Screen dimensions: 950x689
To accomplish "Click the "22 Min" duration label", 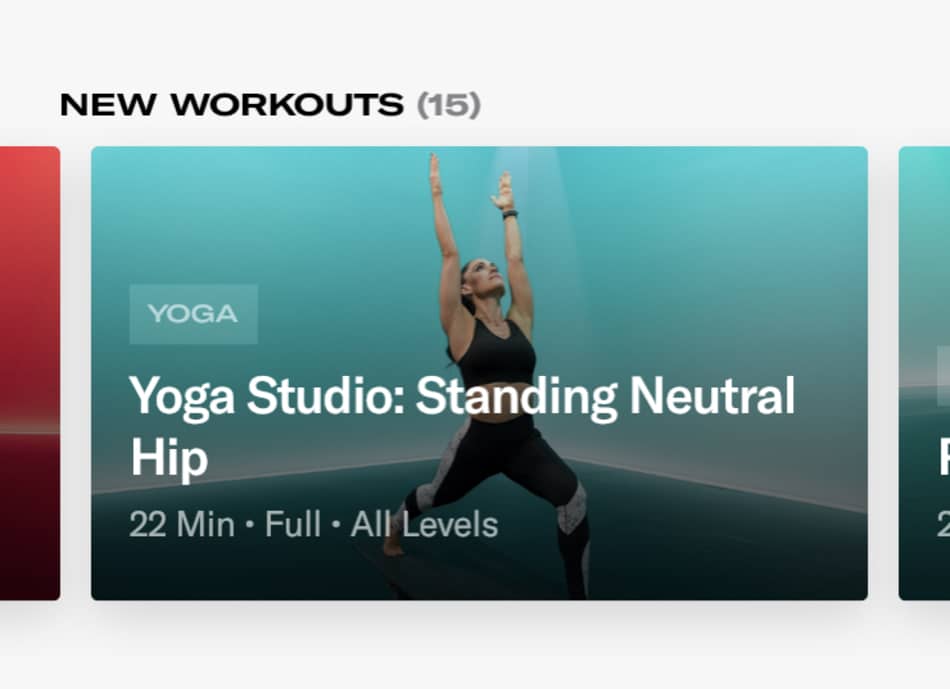I will click(182, 524).
